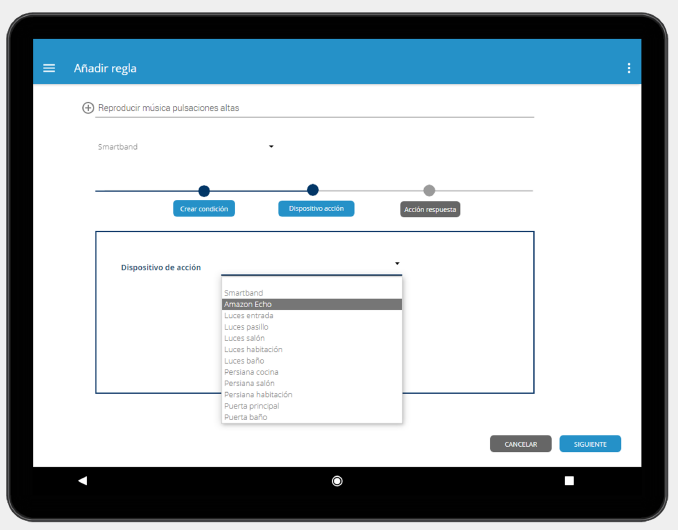The image size is (678, 530).
Task: Collapse the Dispositivo de acción dropdown arrow
Action: pos(397,263)
